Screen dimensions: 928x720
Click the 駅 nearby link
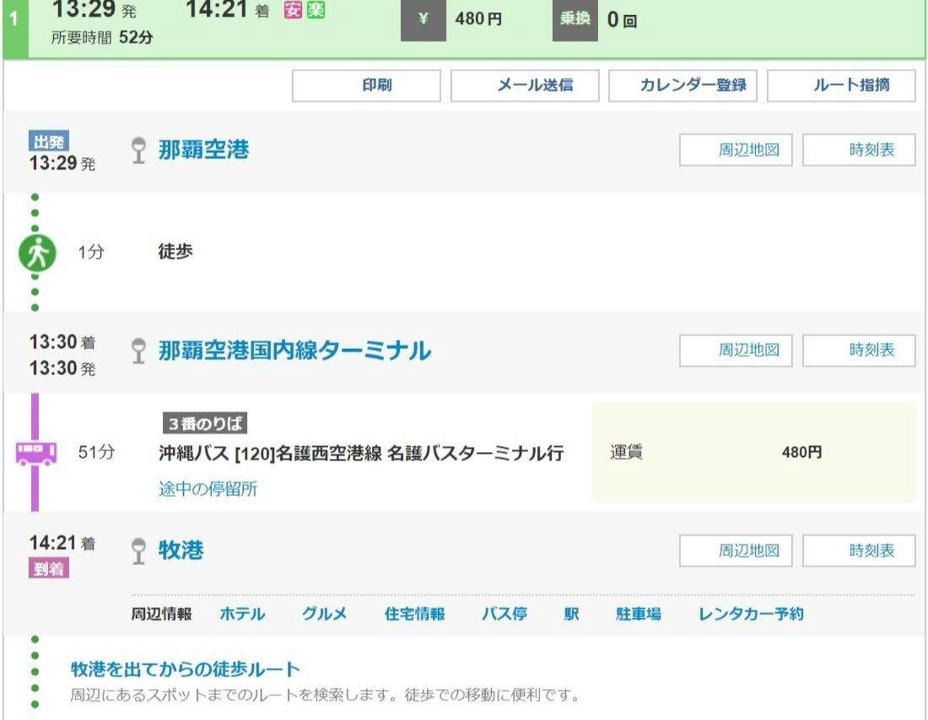tap(571, 614)
